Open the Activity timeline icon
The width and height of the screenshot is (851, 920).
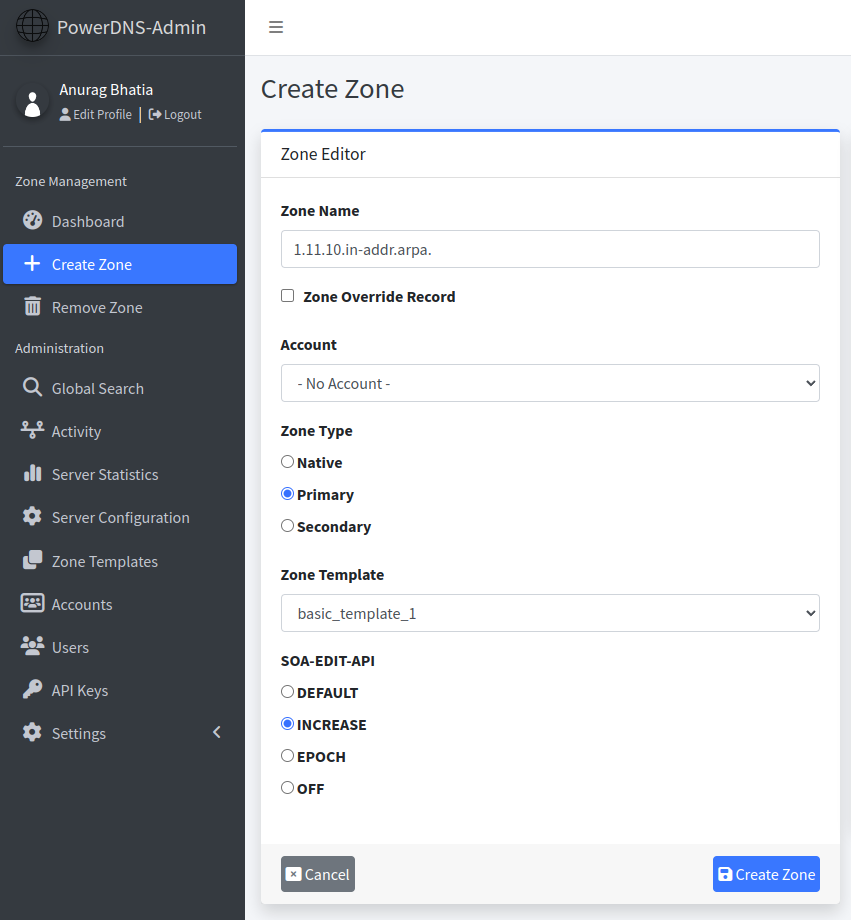[x=32, y=430]
